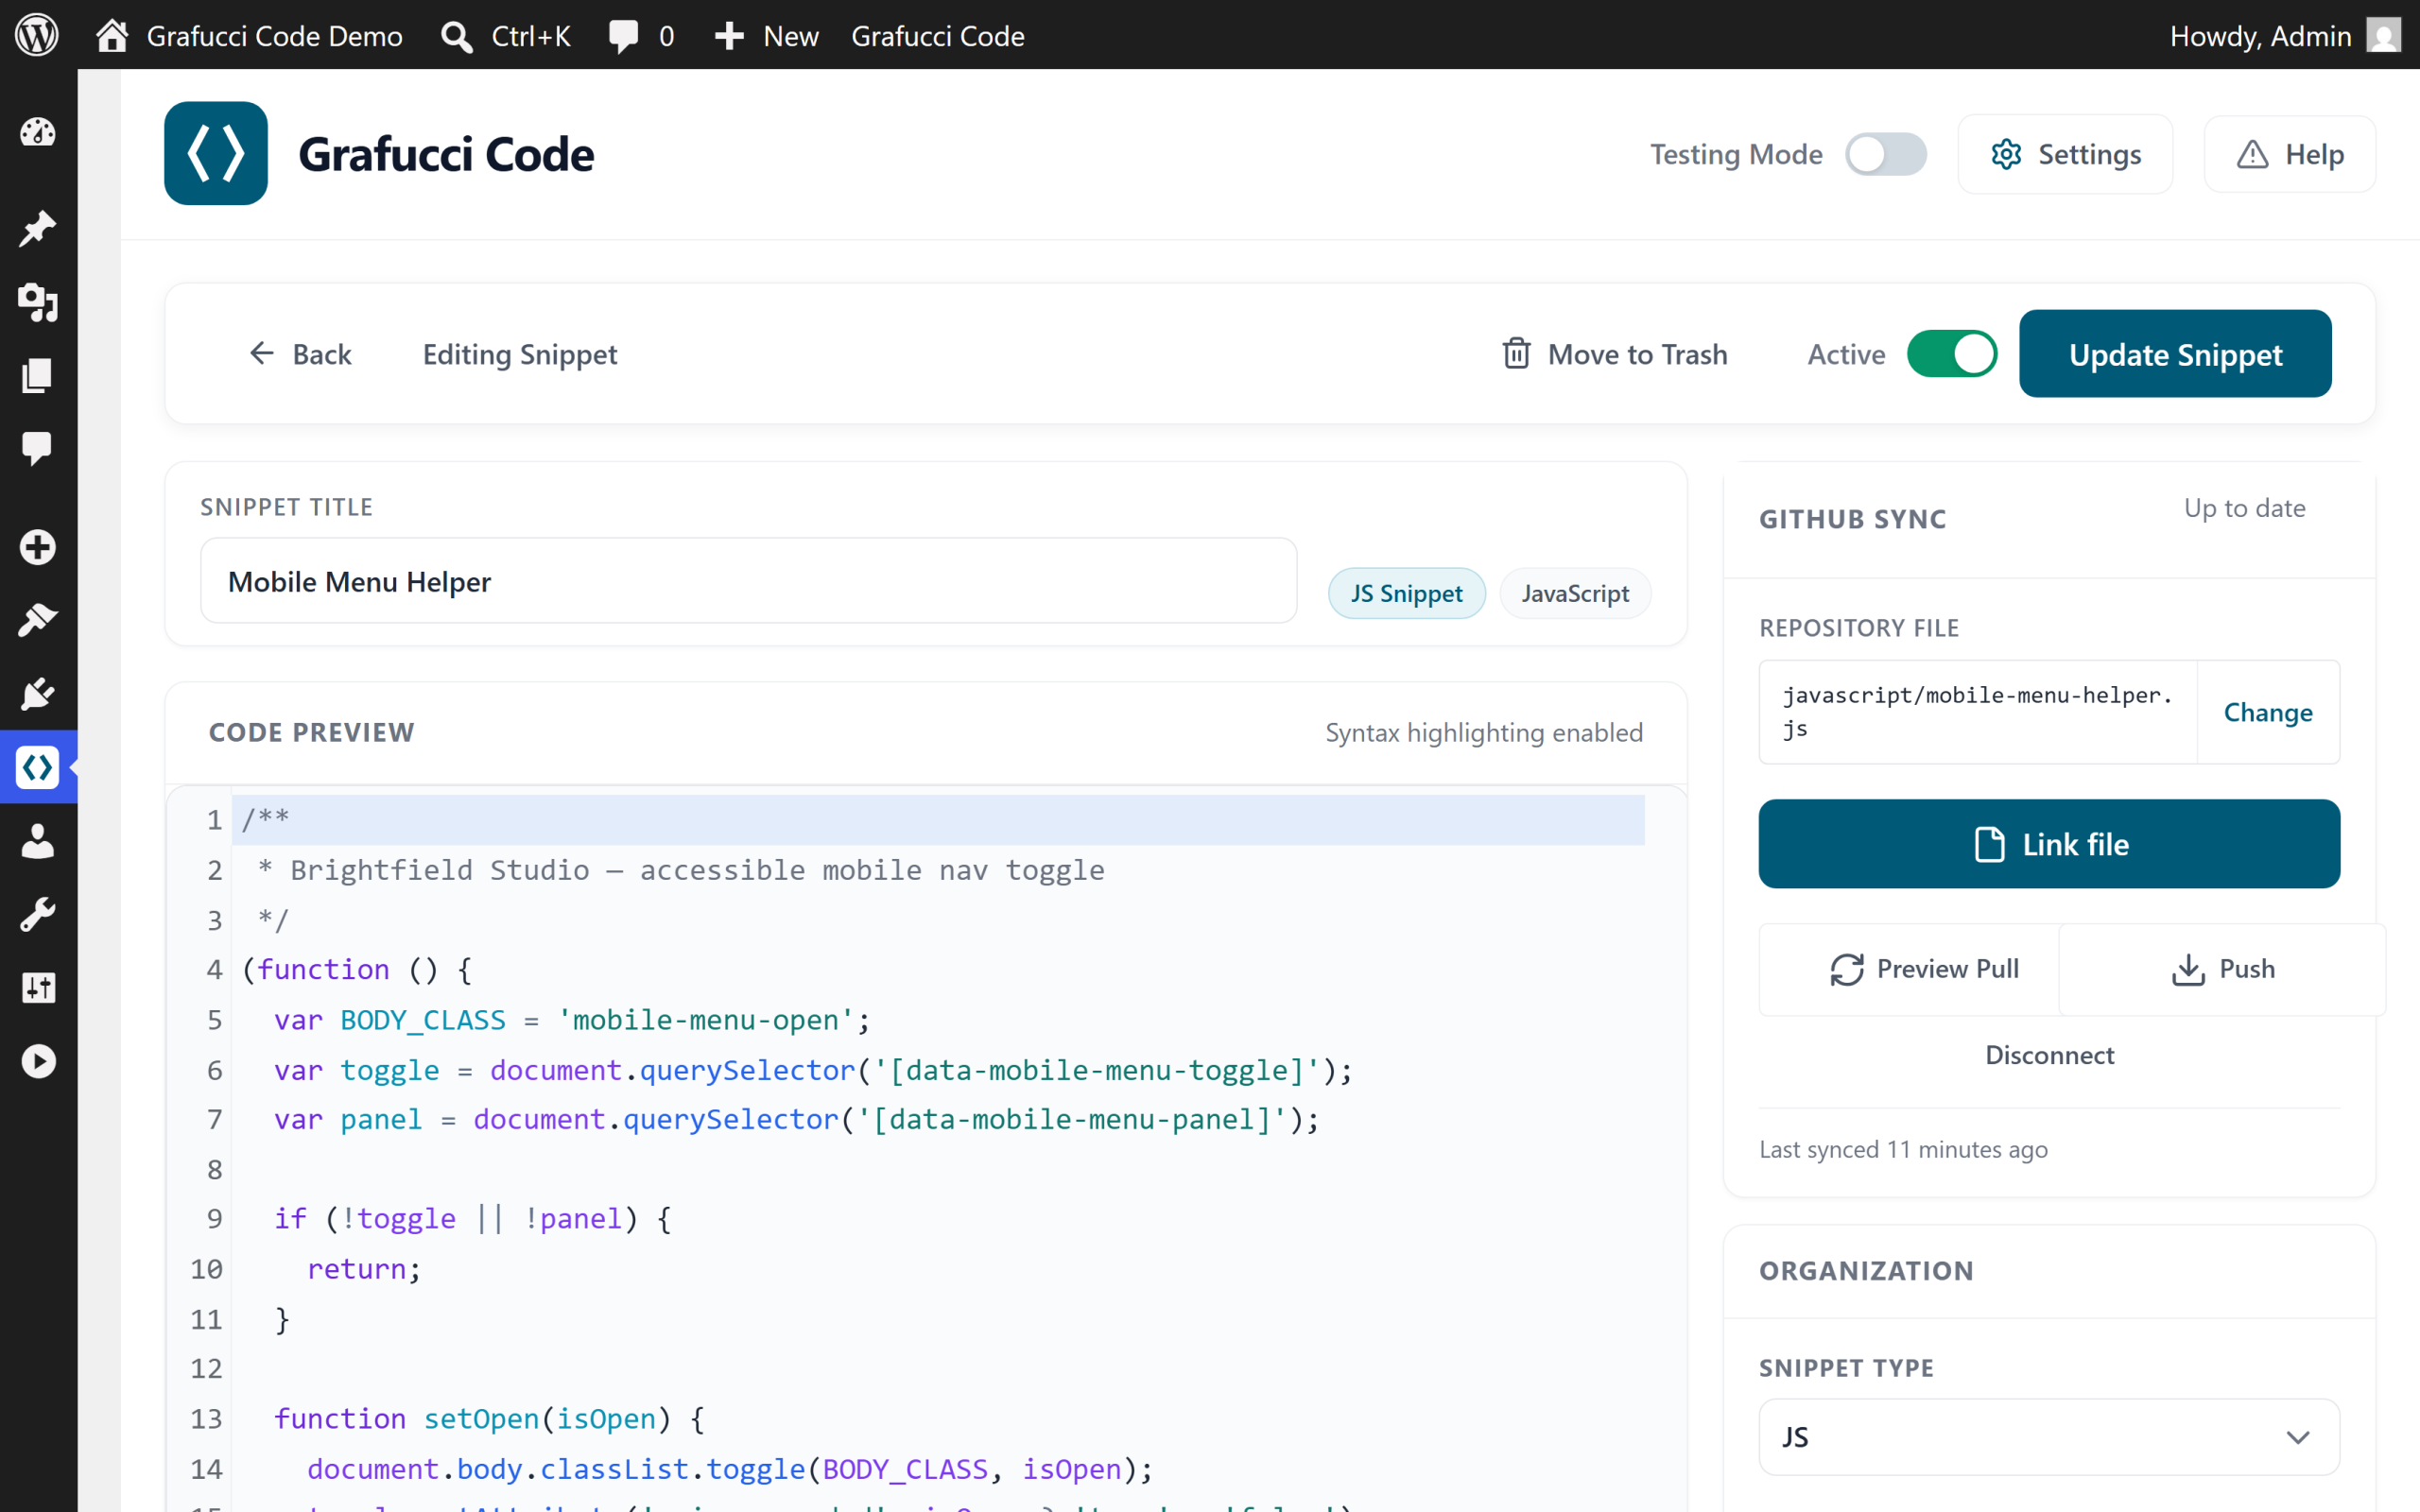Push snippet to GitHub
The width and height of the screenshot is (2420, 1512).
point(2223,969)
